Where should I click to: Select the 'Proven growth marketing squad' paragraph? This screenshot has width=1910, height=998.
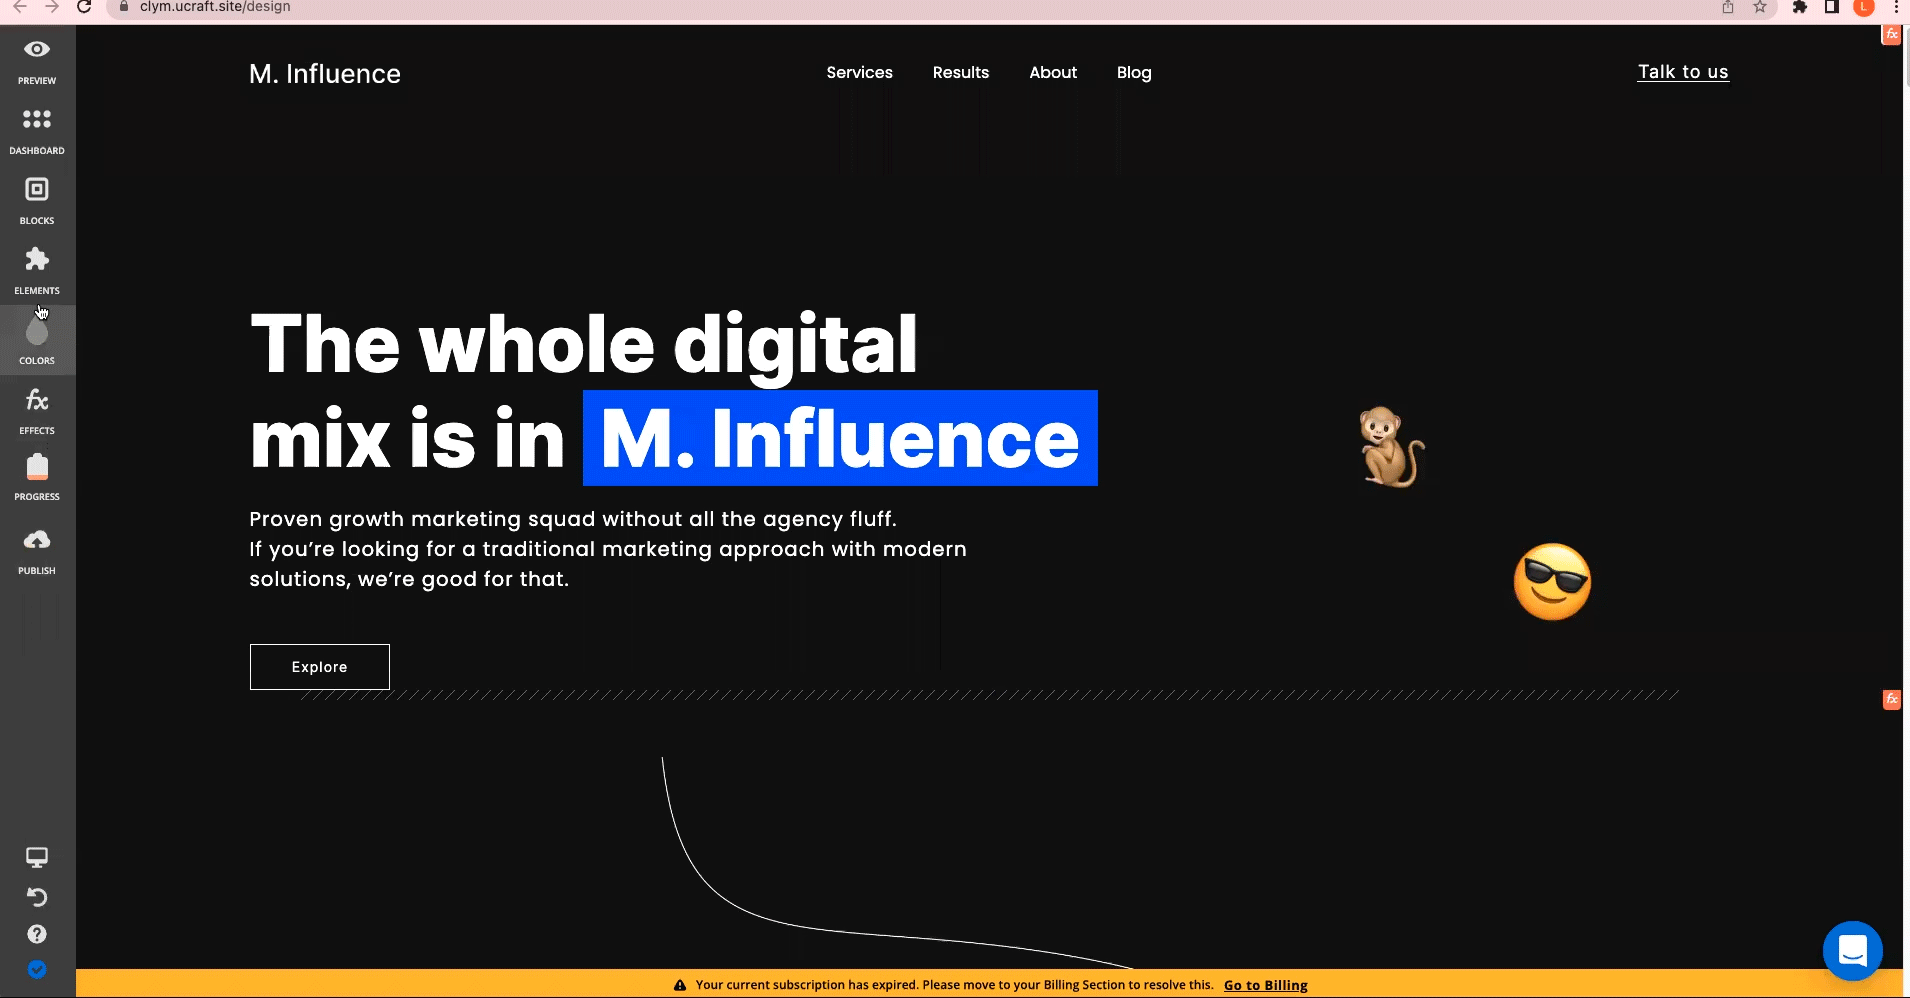tap(608, 549)
